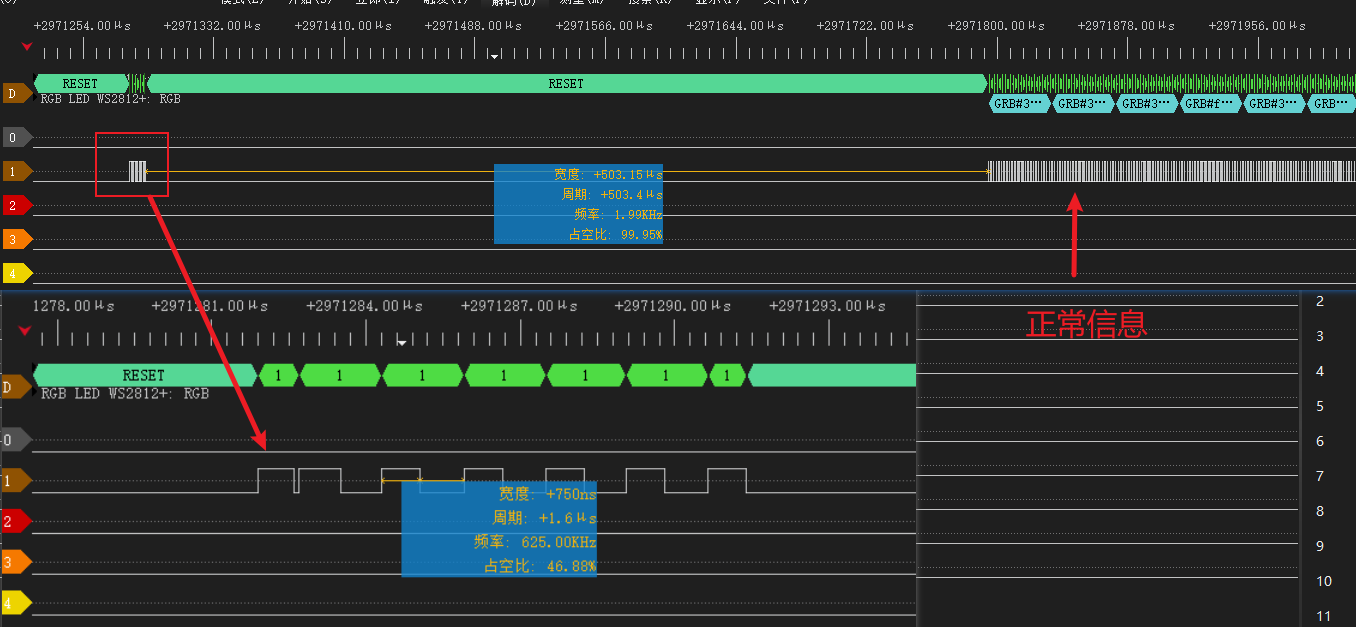Click the 625.00KHz frequency measurement box

click(x=499, y=542)
